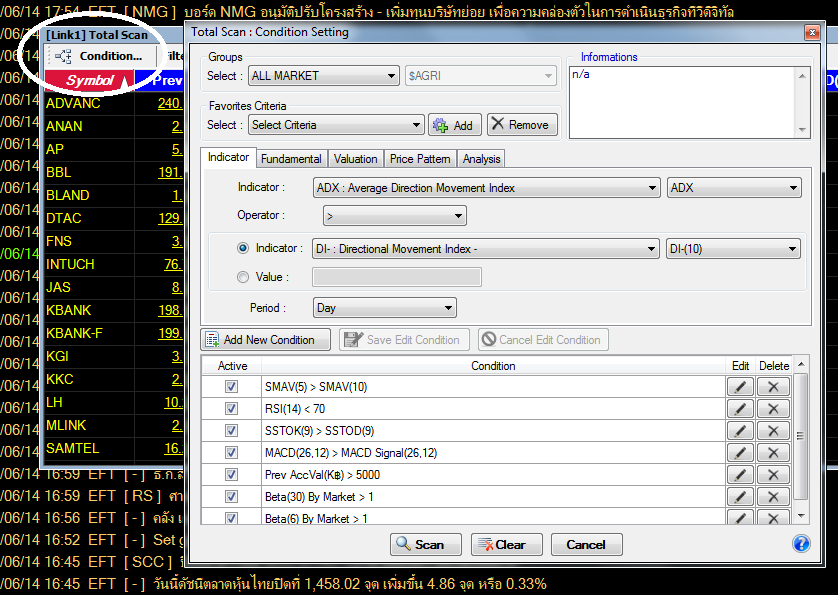This screenshot has height=595, width=838.
Task: Open the Select Criteria favorites dropdown
Action: [336, 125]
